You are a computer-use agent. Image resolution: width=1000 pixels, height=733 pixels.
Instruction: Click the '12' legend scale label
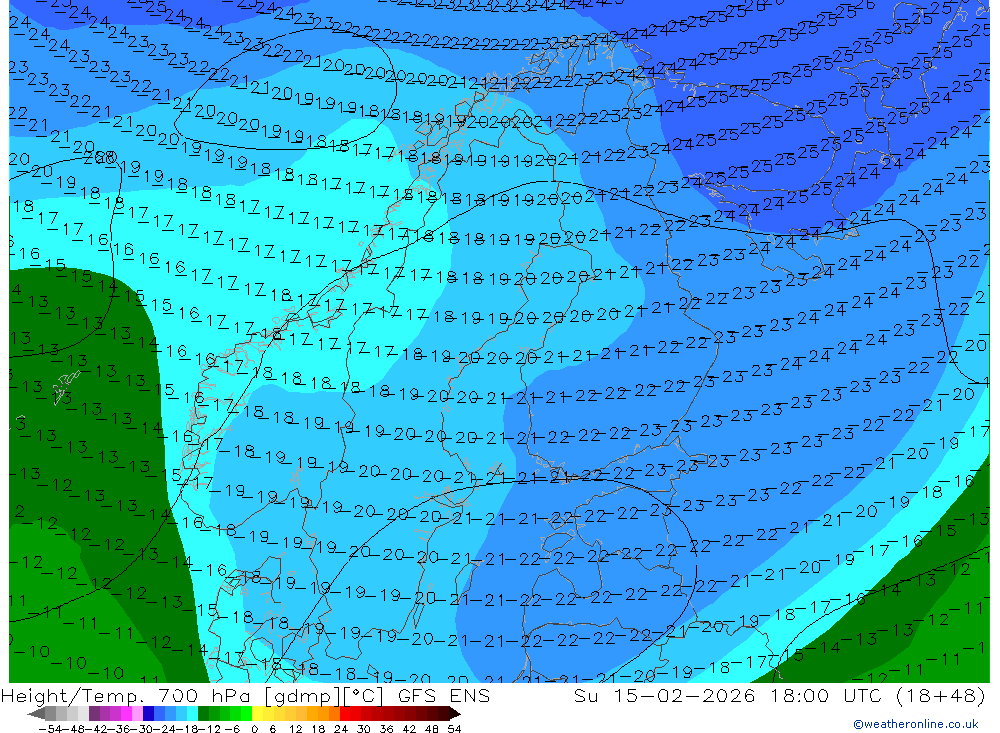pos(295,728)
